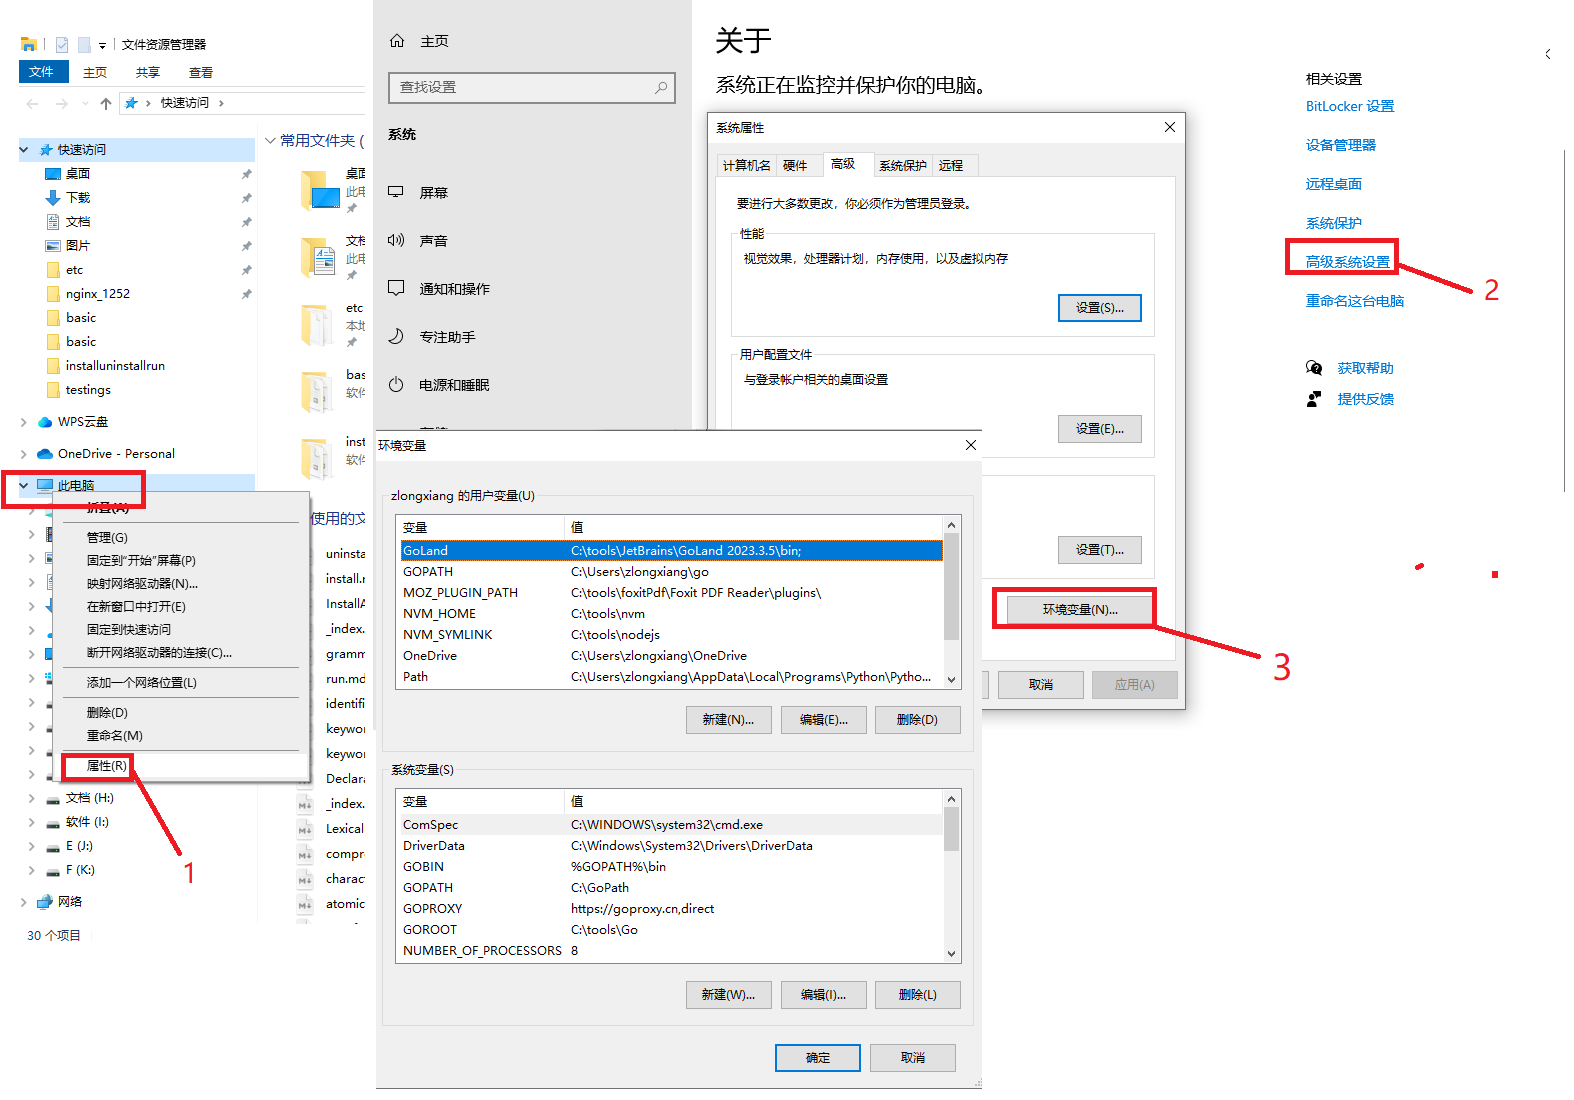The image size is (1574, 1100).
Task: Collapse the 快速访问 tree node
Action: [x=24, y=150]
